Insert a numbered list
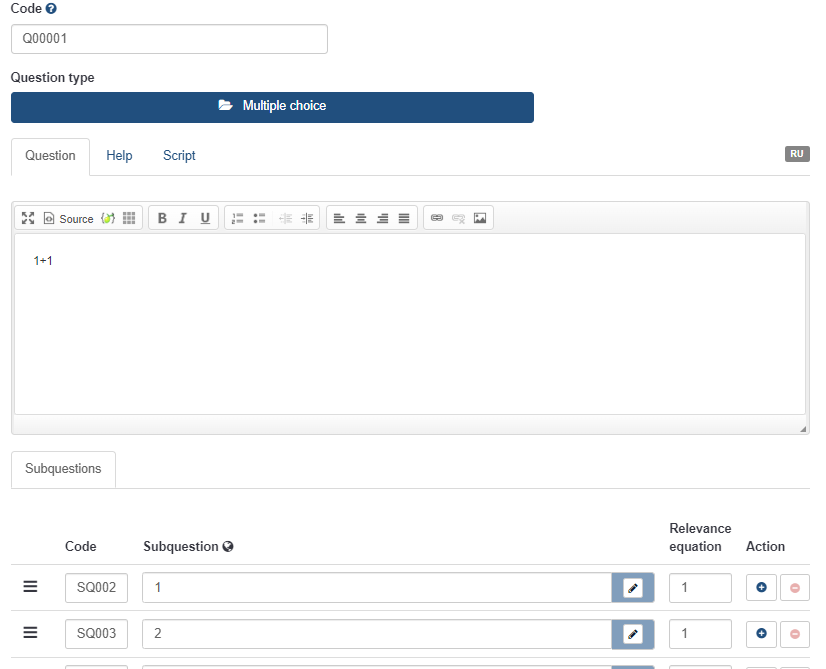Viewport: 826px width, 669px height. 238,218
